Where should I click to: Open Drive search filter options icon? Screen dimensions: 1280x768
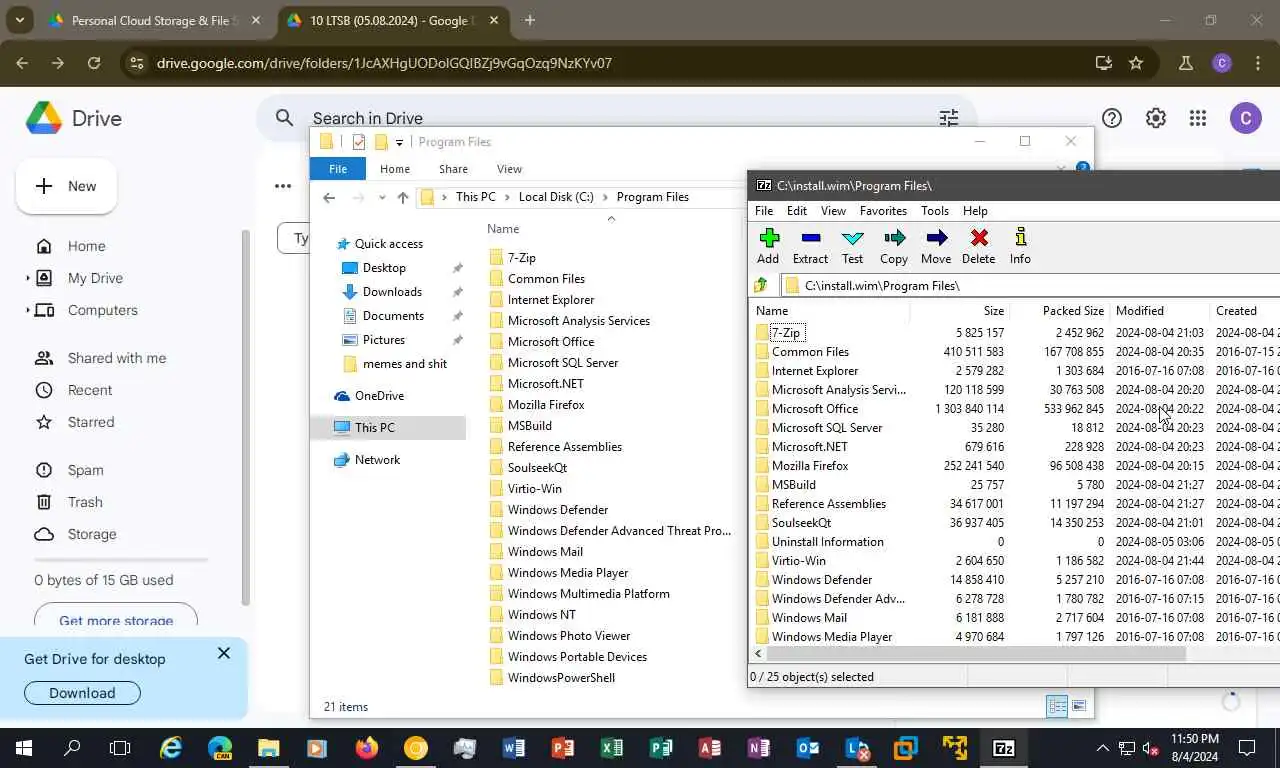949,118
